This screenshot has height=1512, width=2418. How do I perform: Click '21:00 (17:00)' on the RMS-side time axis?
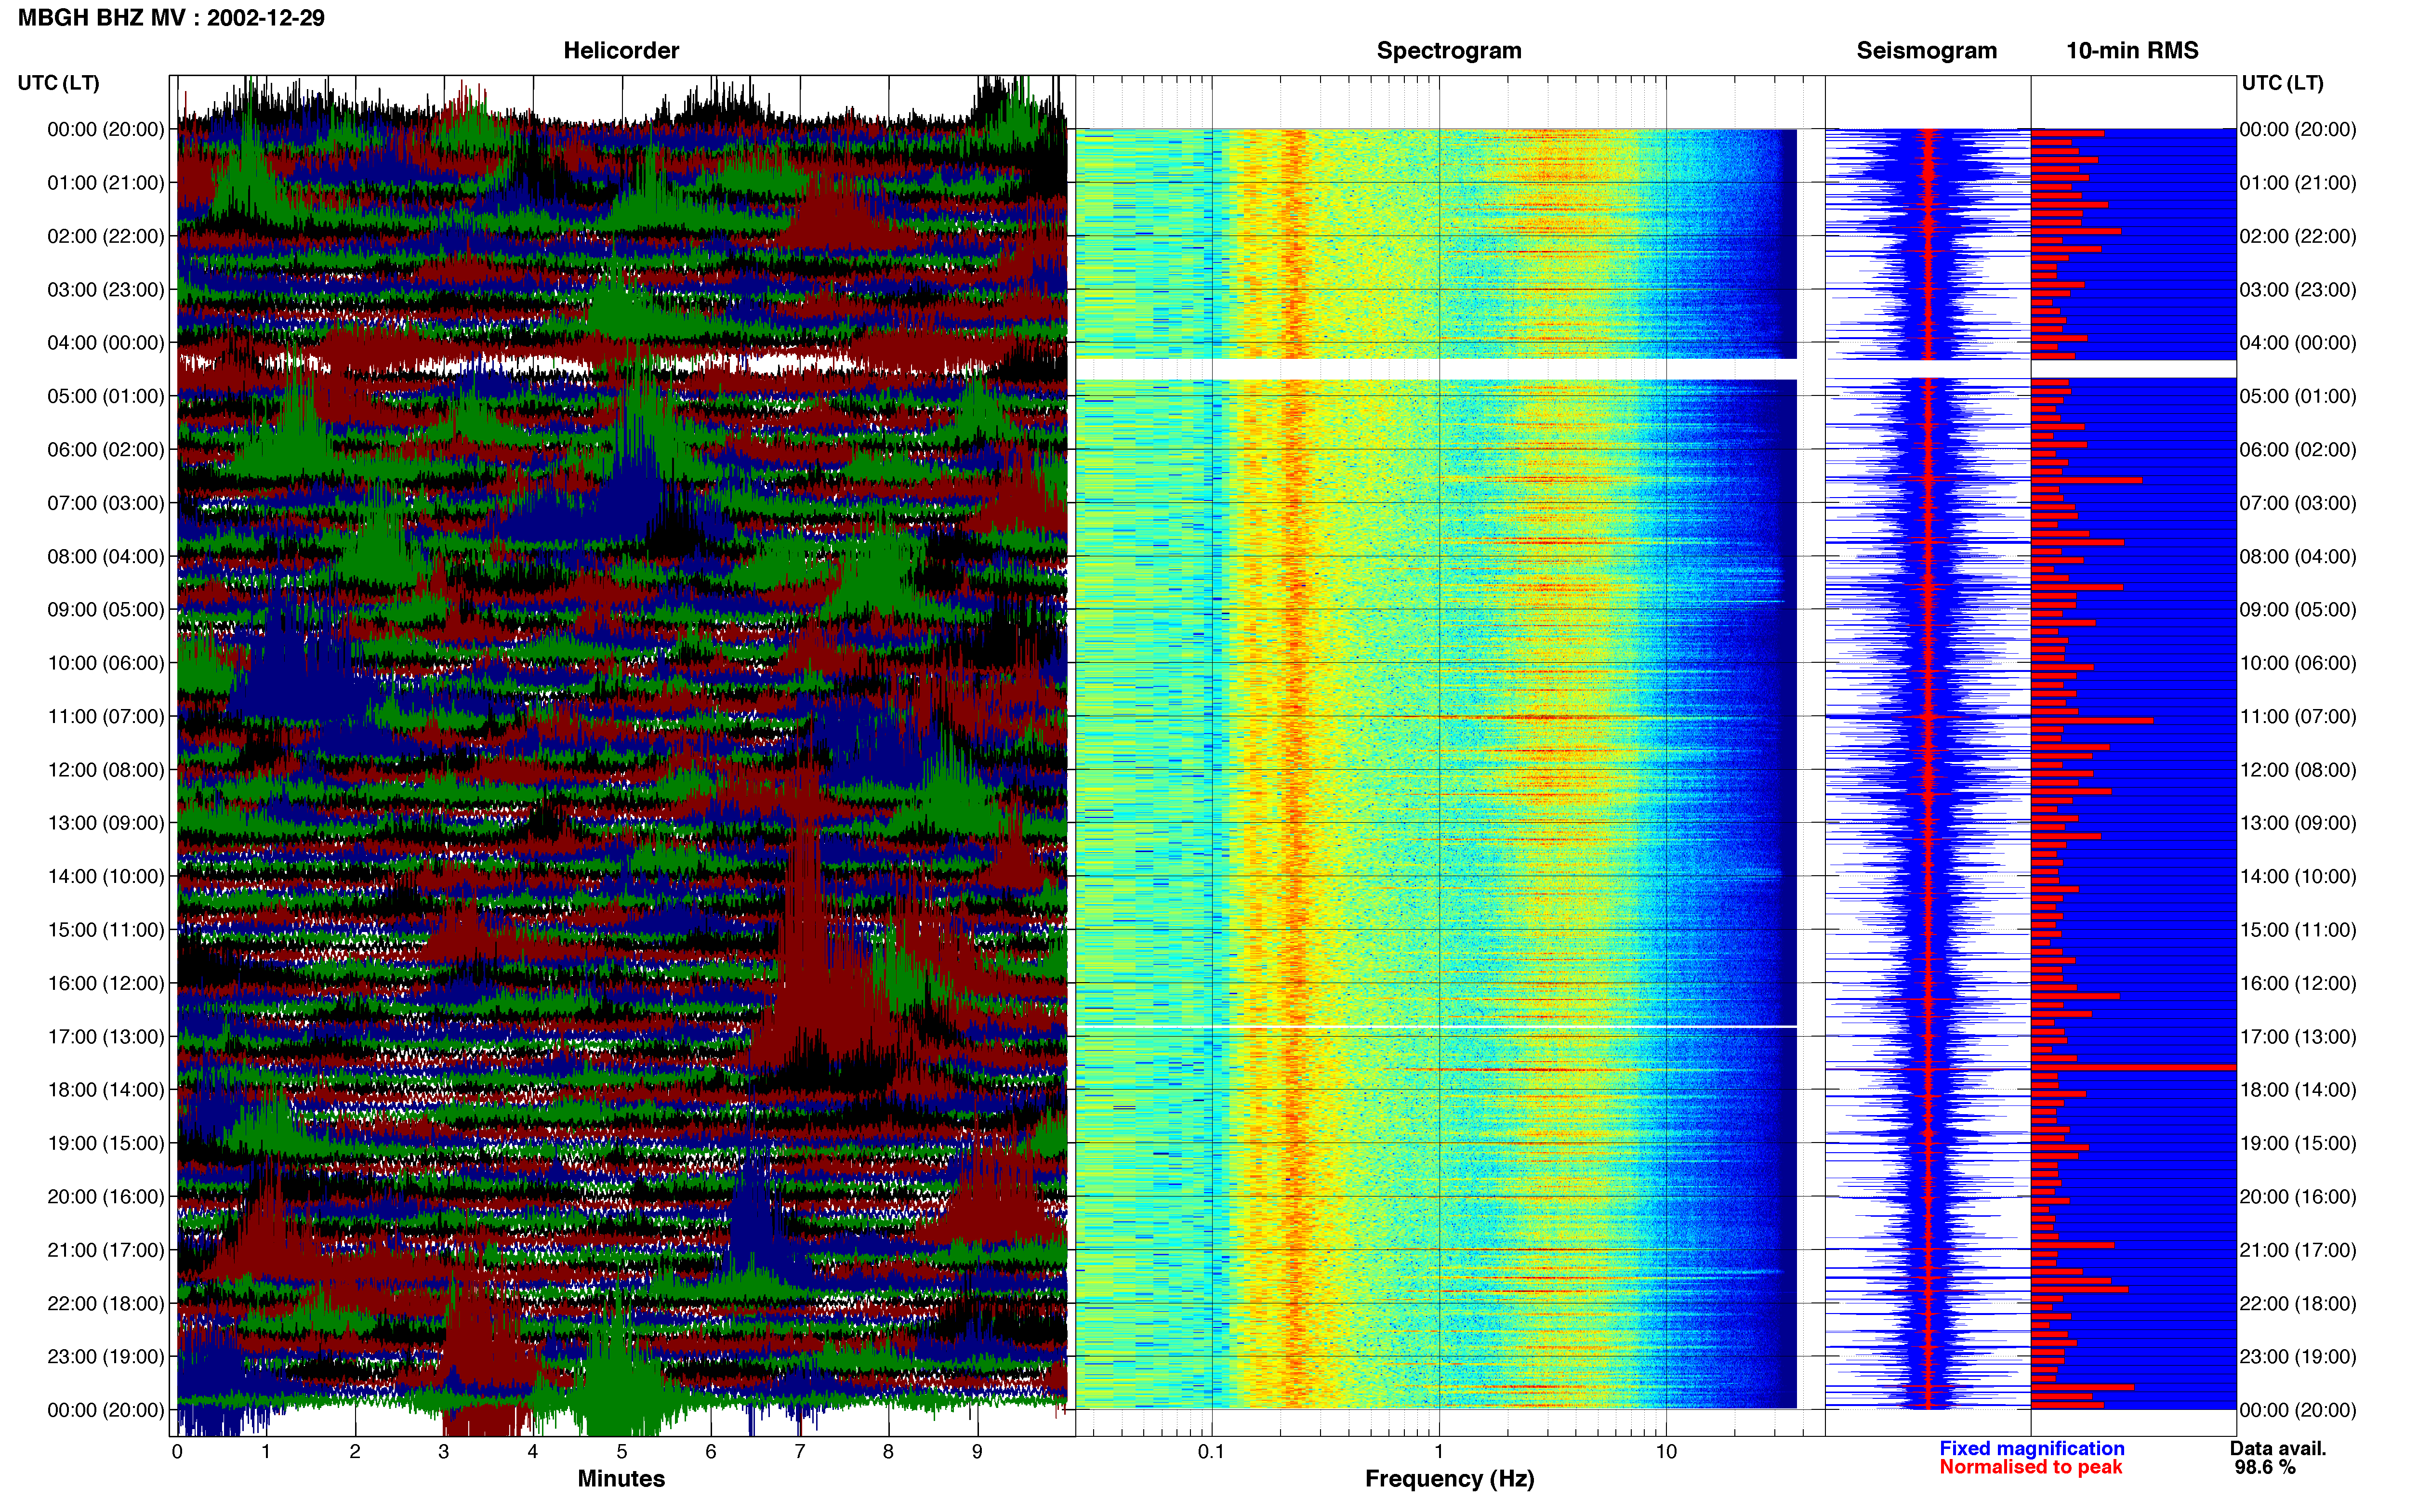point(2298,1250)
